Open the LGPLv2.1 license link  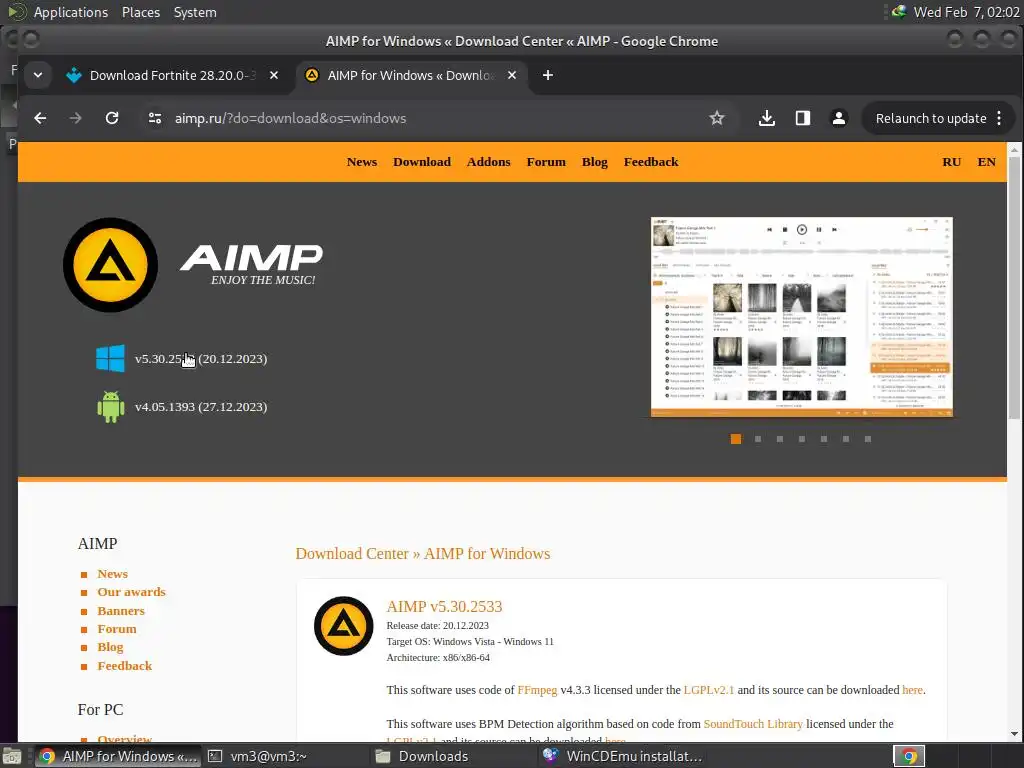pos(709,690)
